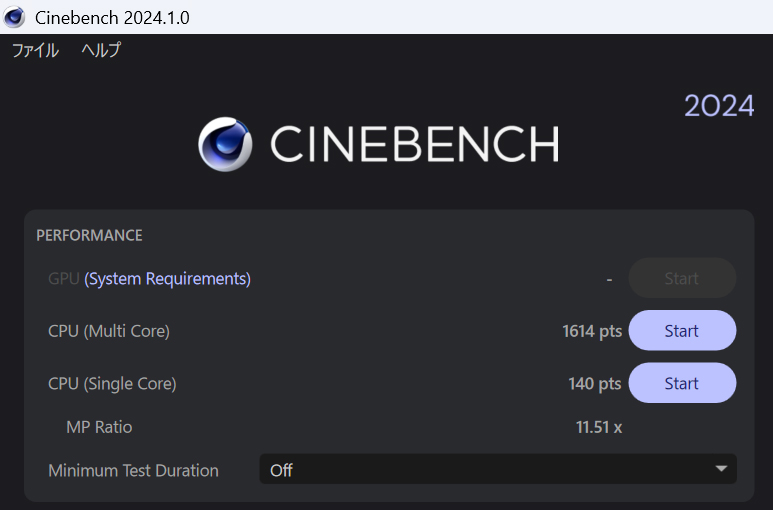This screenshot has height=510, width=773.
Task: Click the Minimum Test Duration label
Action: click(x=134, y=471)
